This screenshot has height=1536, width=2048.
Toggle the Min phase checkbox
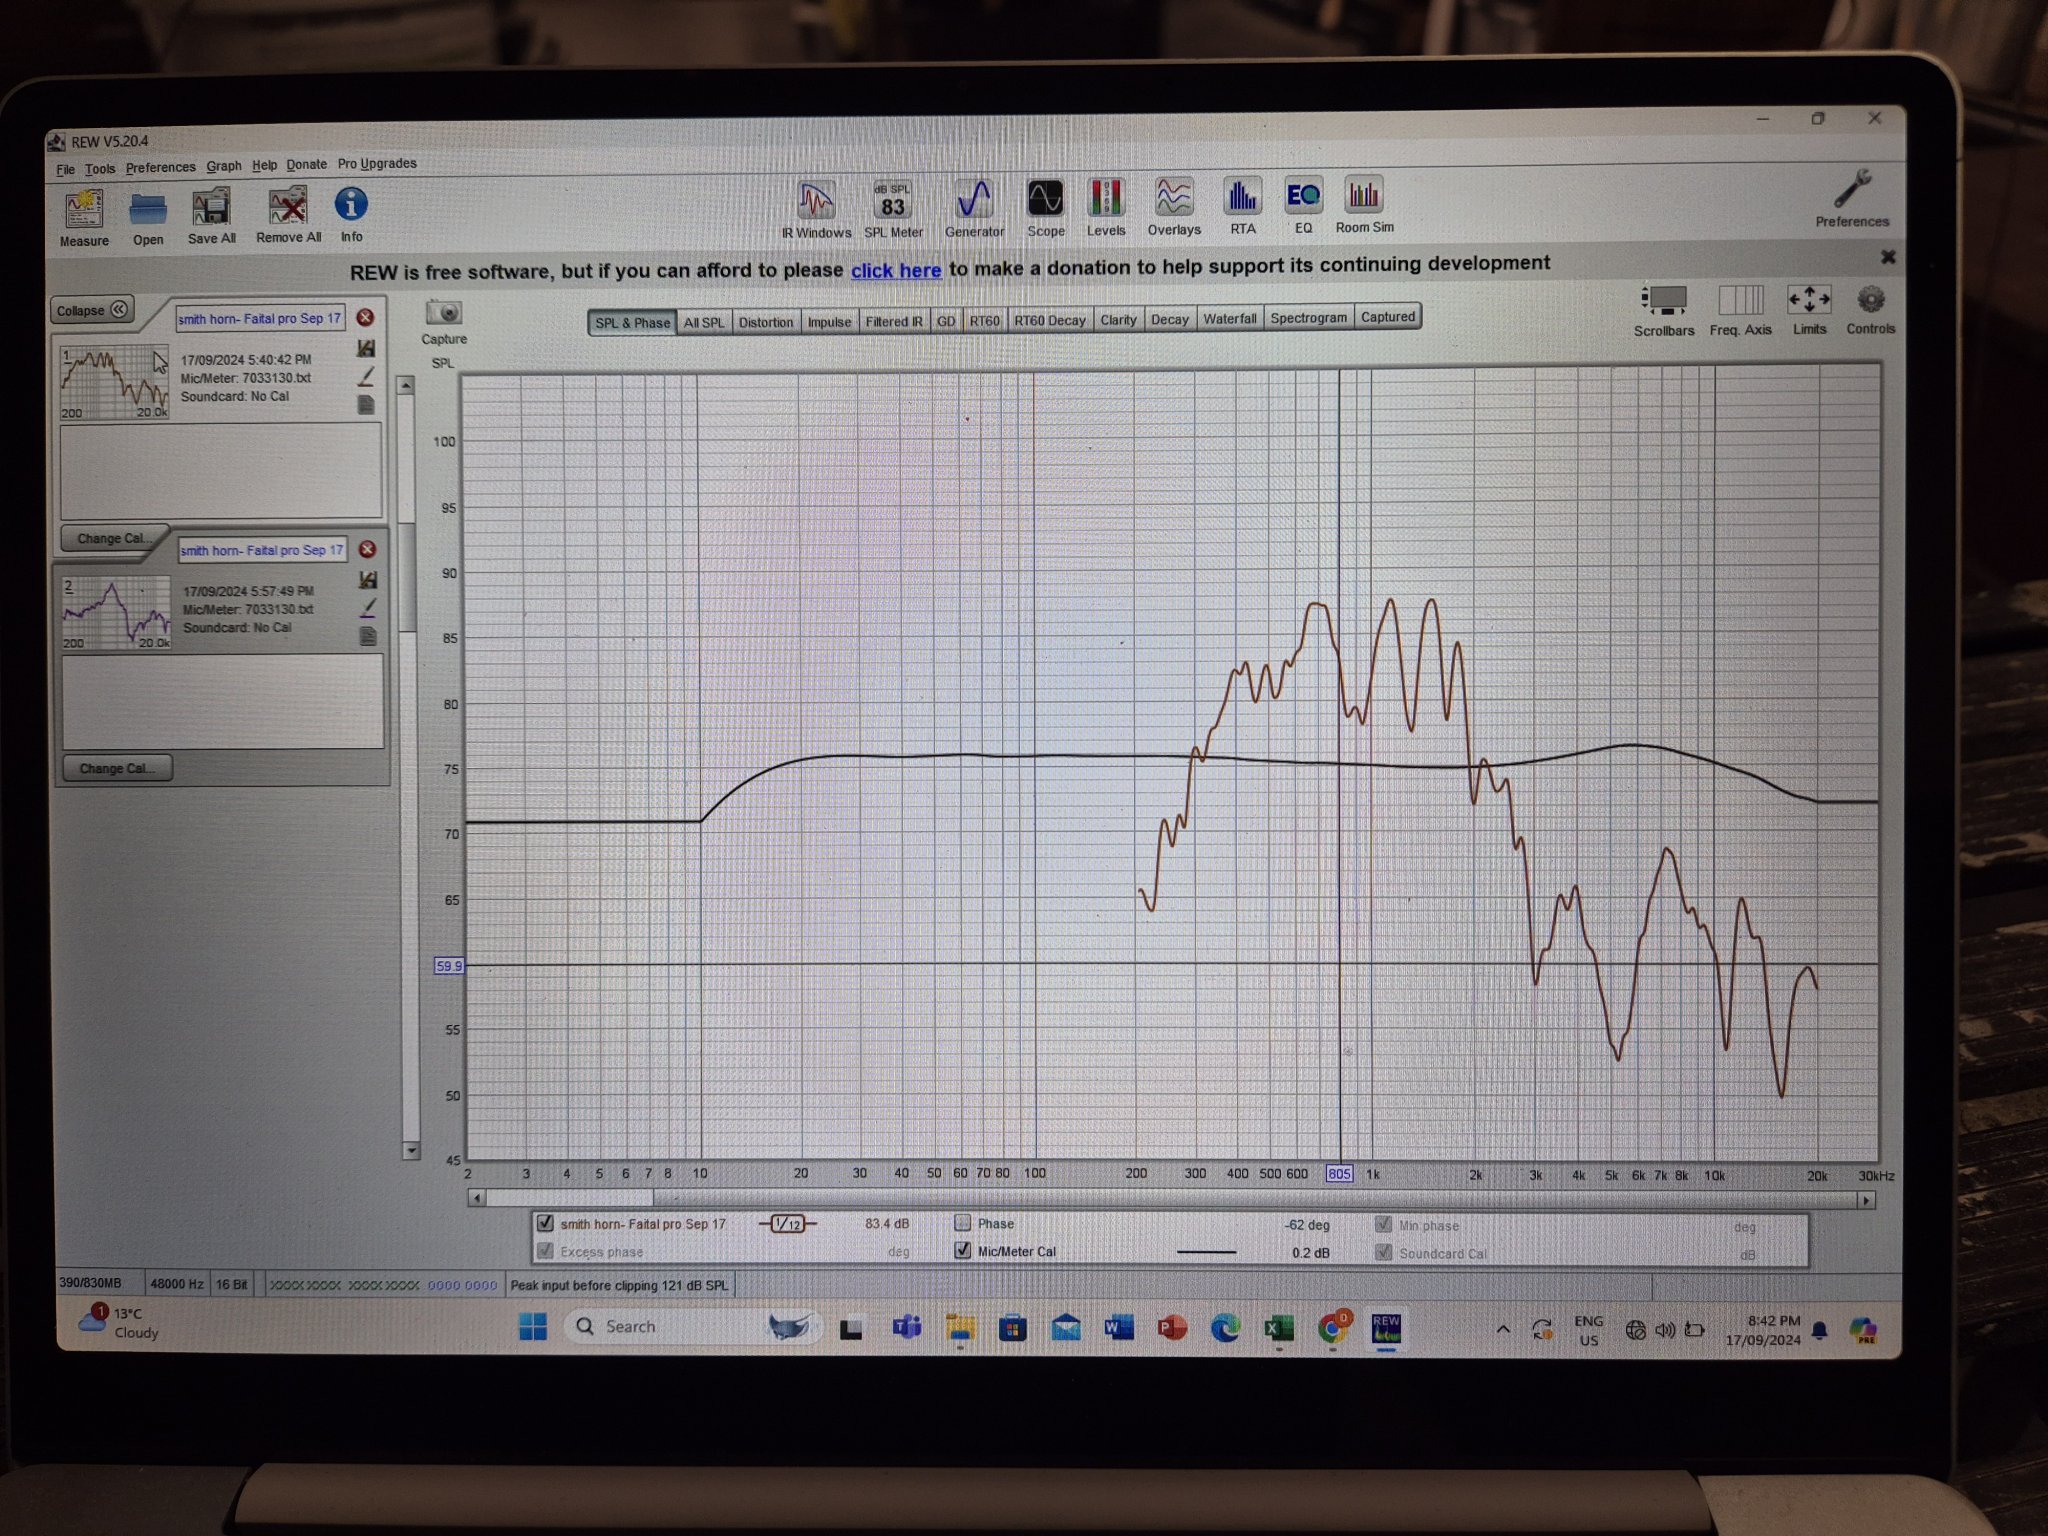click(1383, 1224)
